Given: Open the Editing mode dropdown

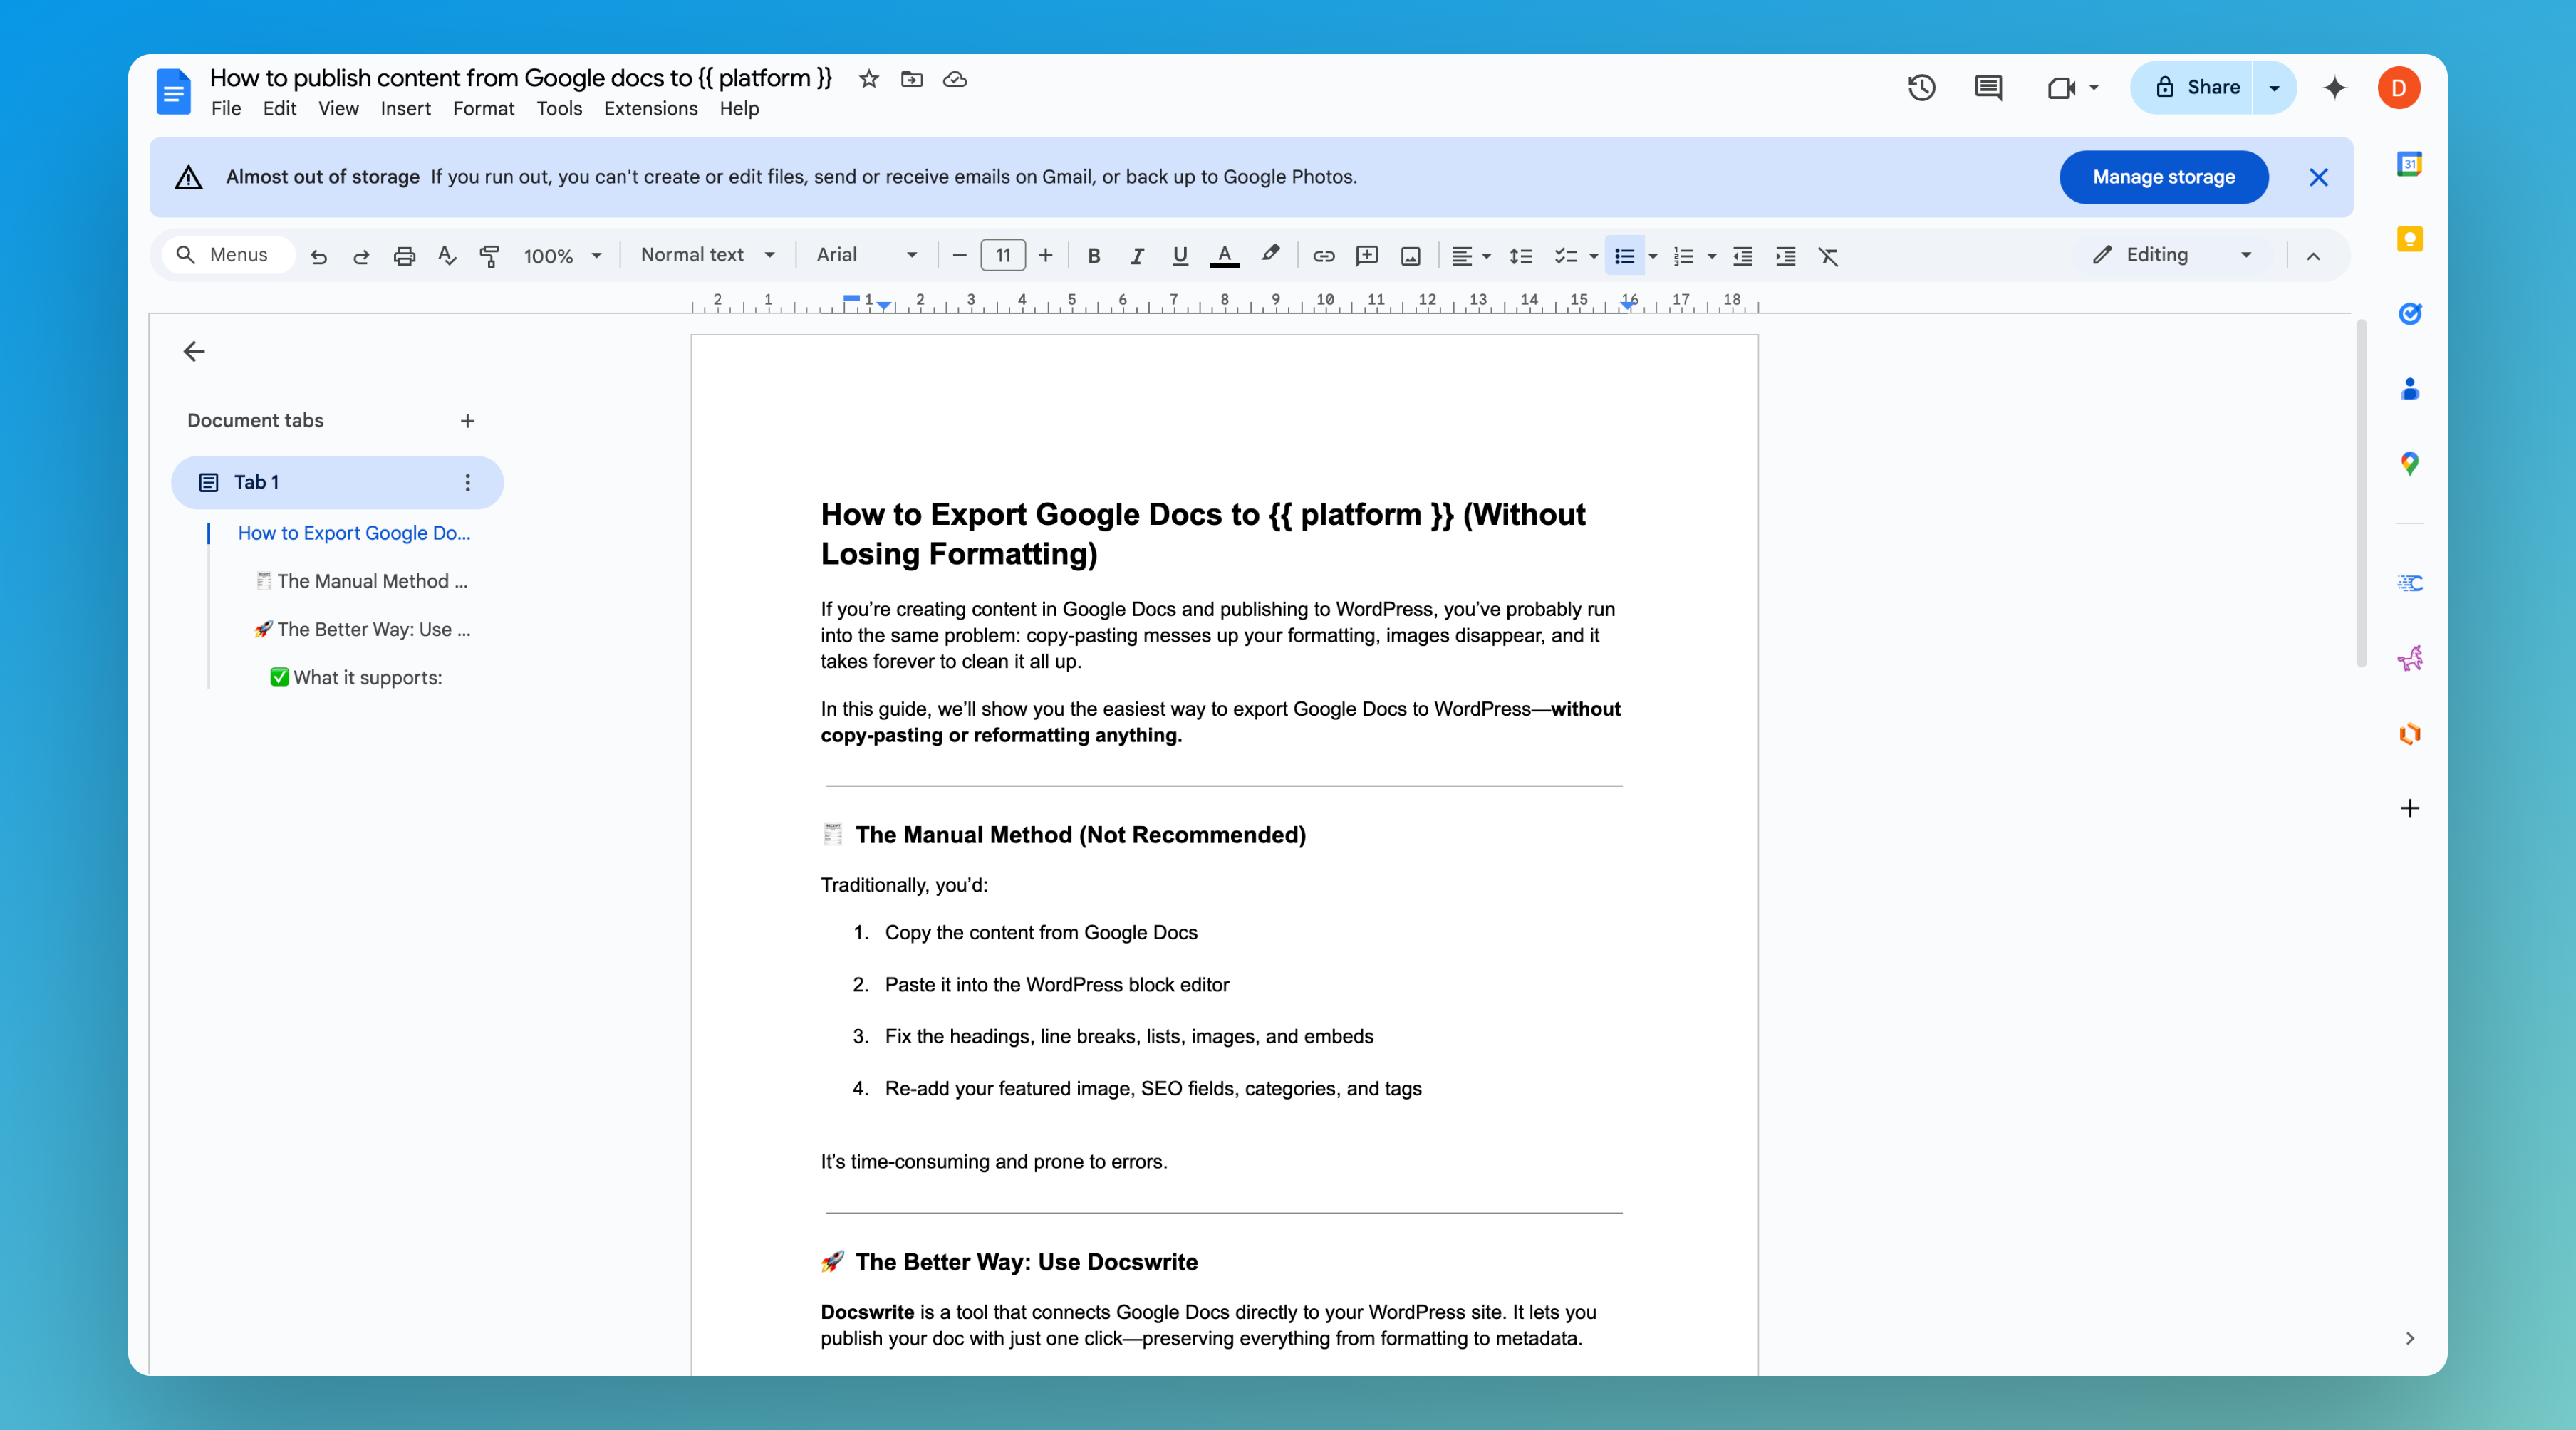Looking at the screenshot, I should coord(2172,255).
